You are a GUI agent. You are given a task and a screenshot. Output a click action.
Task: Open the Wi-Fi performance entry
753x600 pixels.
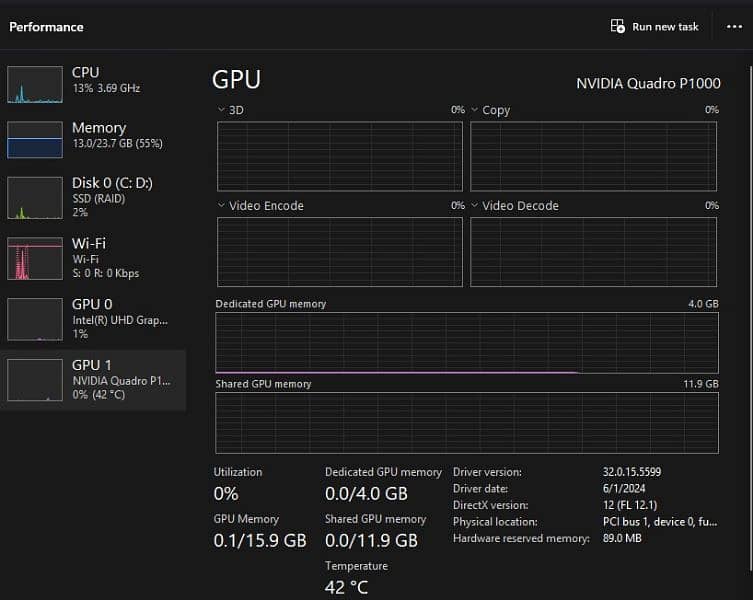click(88, 243)
